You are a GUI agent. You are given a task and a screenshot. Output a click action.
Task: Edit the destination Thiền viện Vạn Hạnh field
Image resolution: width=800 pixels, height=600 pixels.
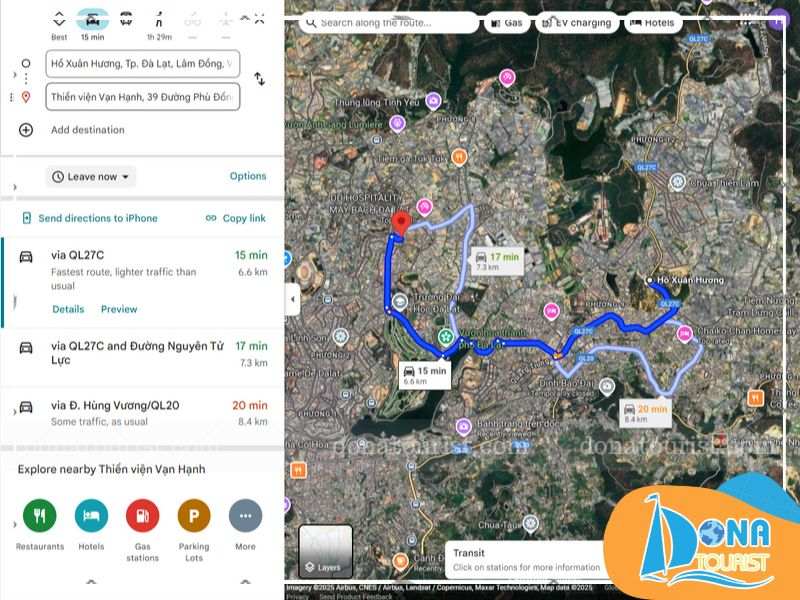(x=143, y=97)
